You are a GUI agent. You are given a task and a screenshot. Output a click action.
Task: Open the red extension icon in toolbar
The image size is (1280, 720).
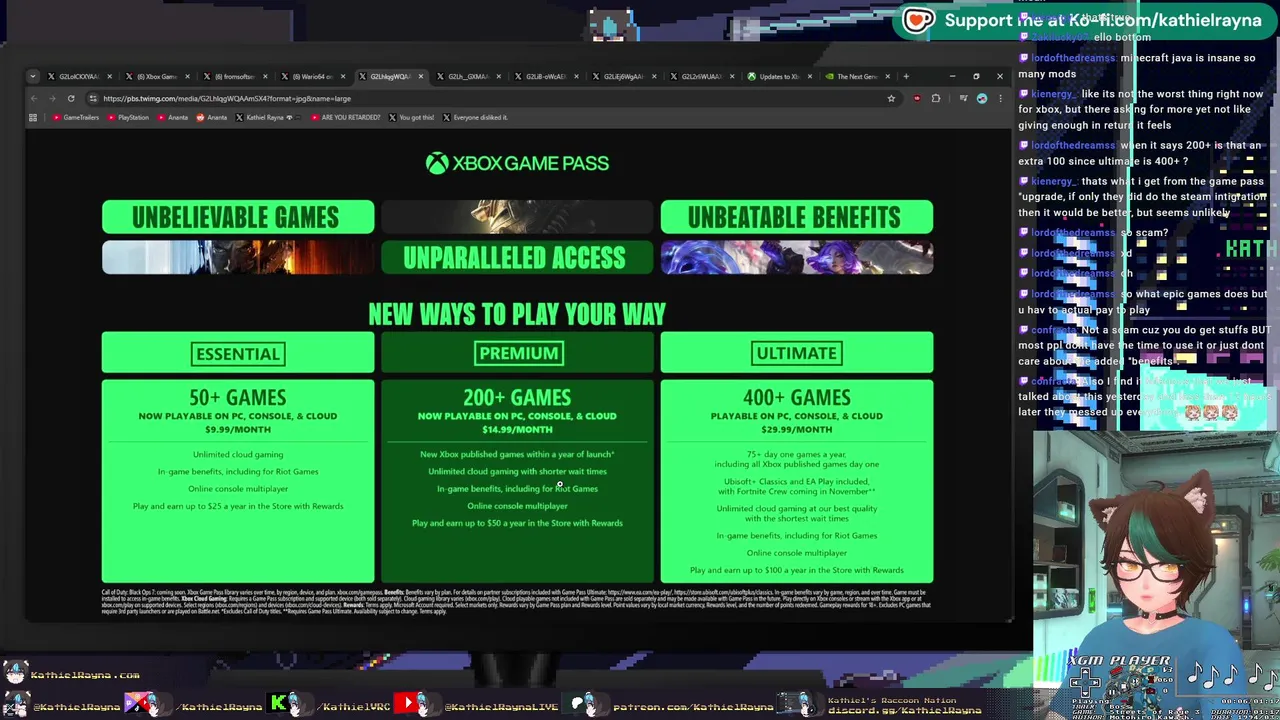click(916, 98)
